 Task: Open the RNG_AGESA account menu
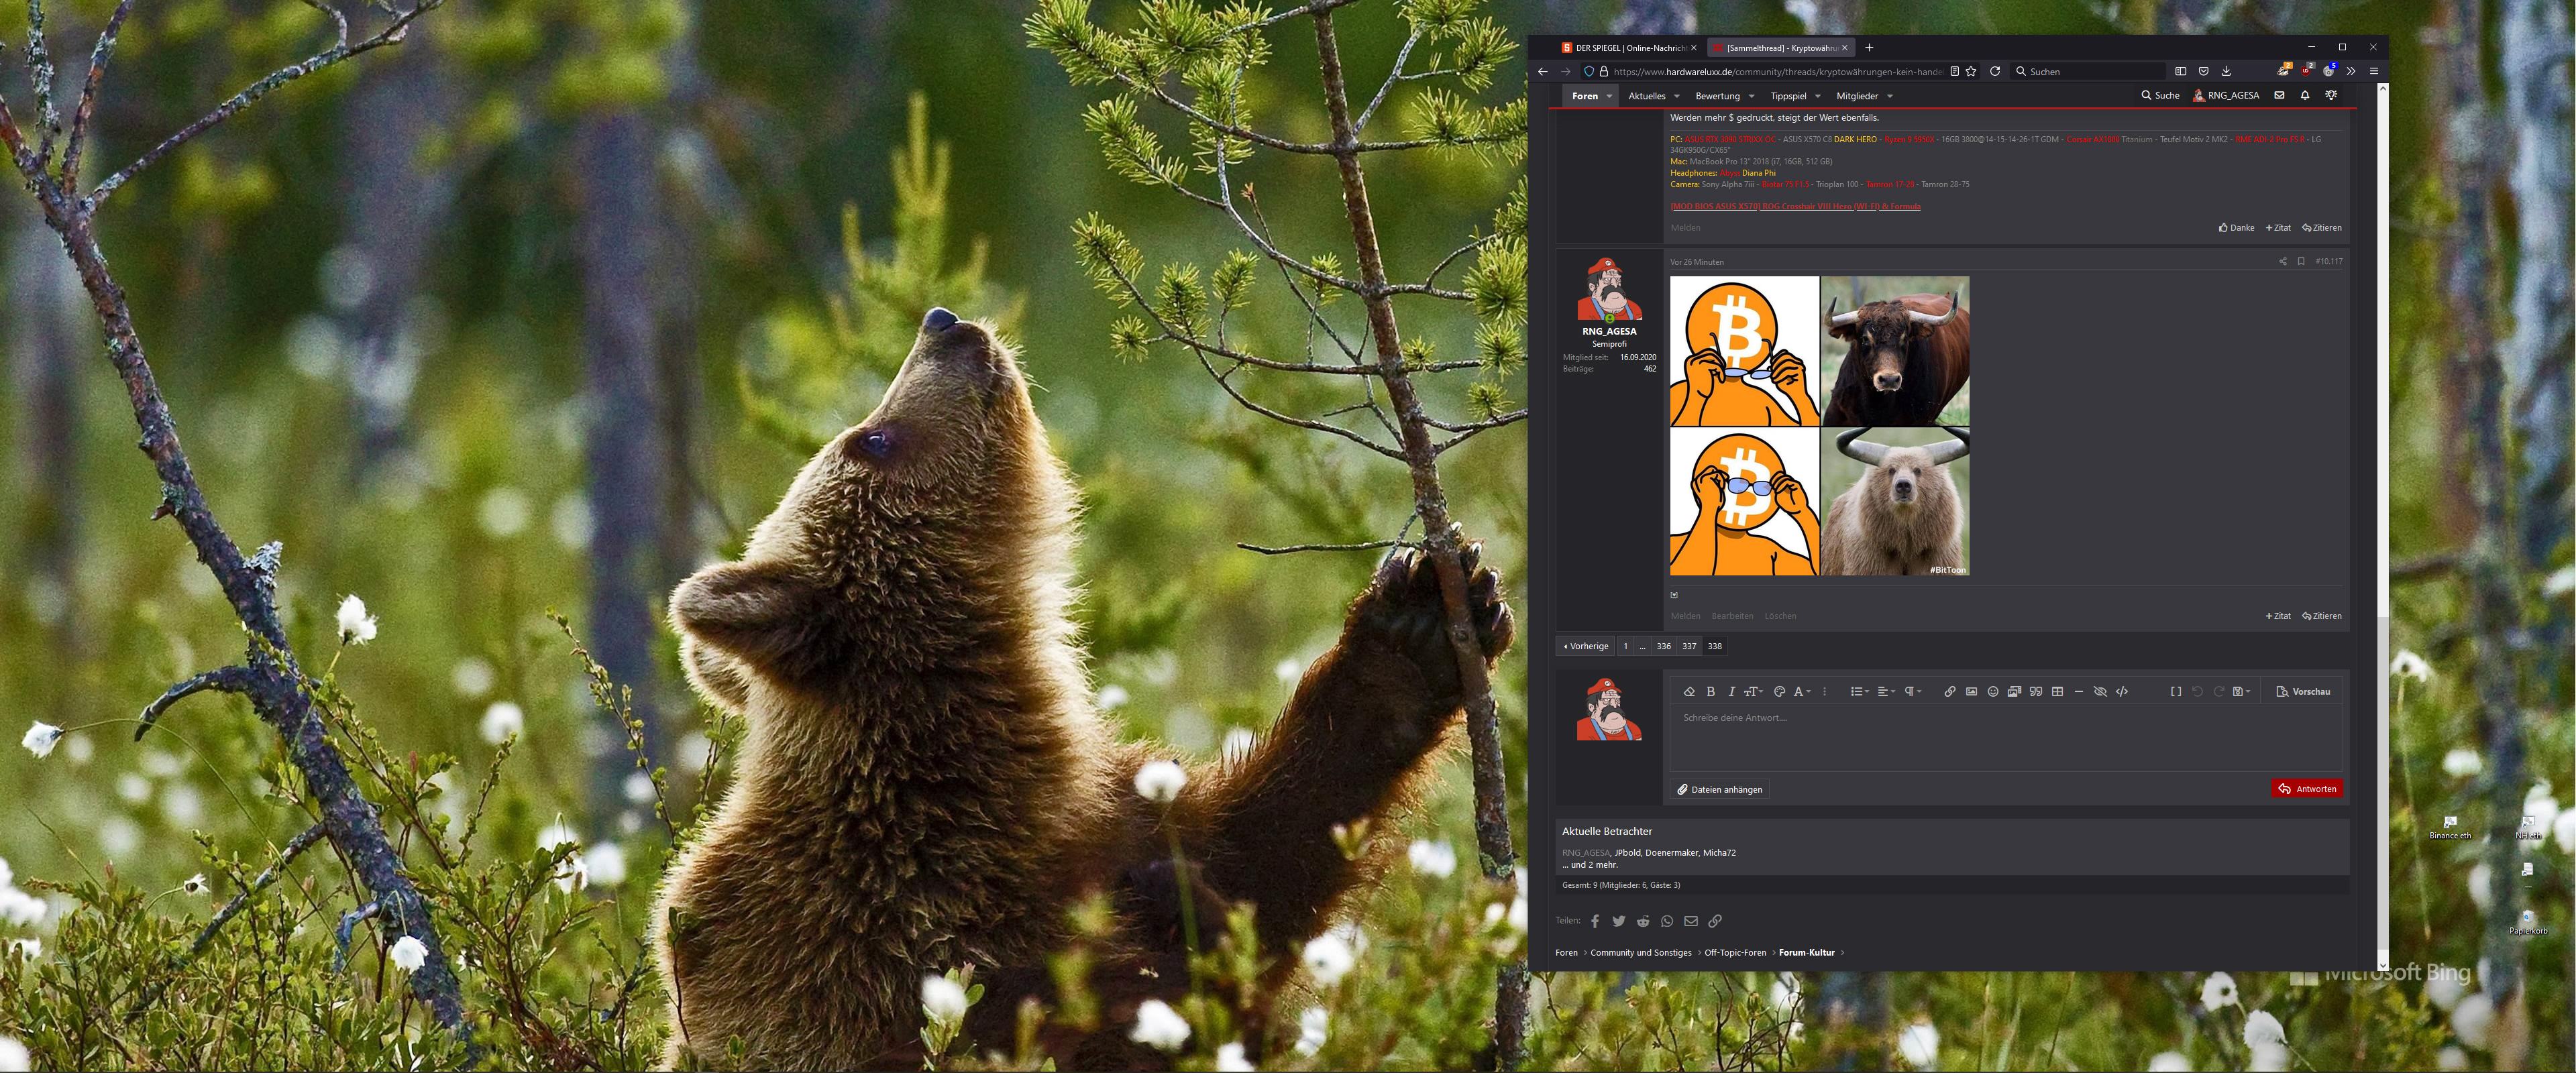2226,95
